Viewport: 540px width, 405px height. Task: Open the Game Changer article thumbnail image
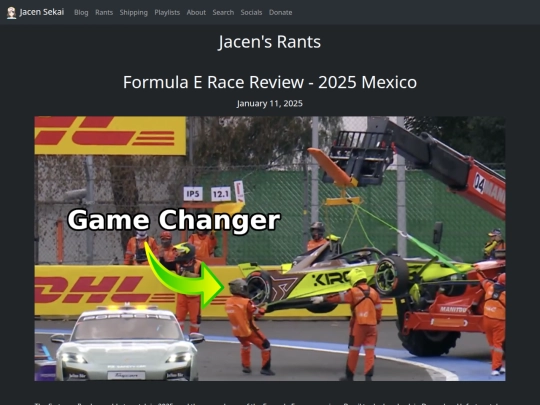270,248
